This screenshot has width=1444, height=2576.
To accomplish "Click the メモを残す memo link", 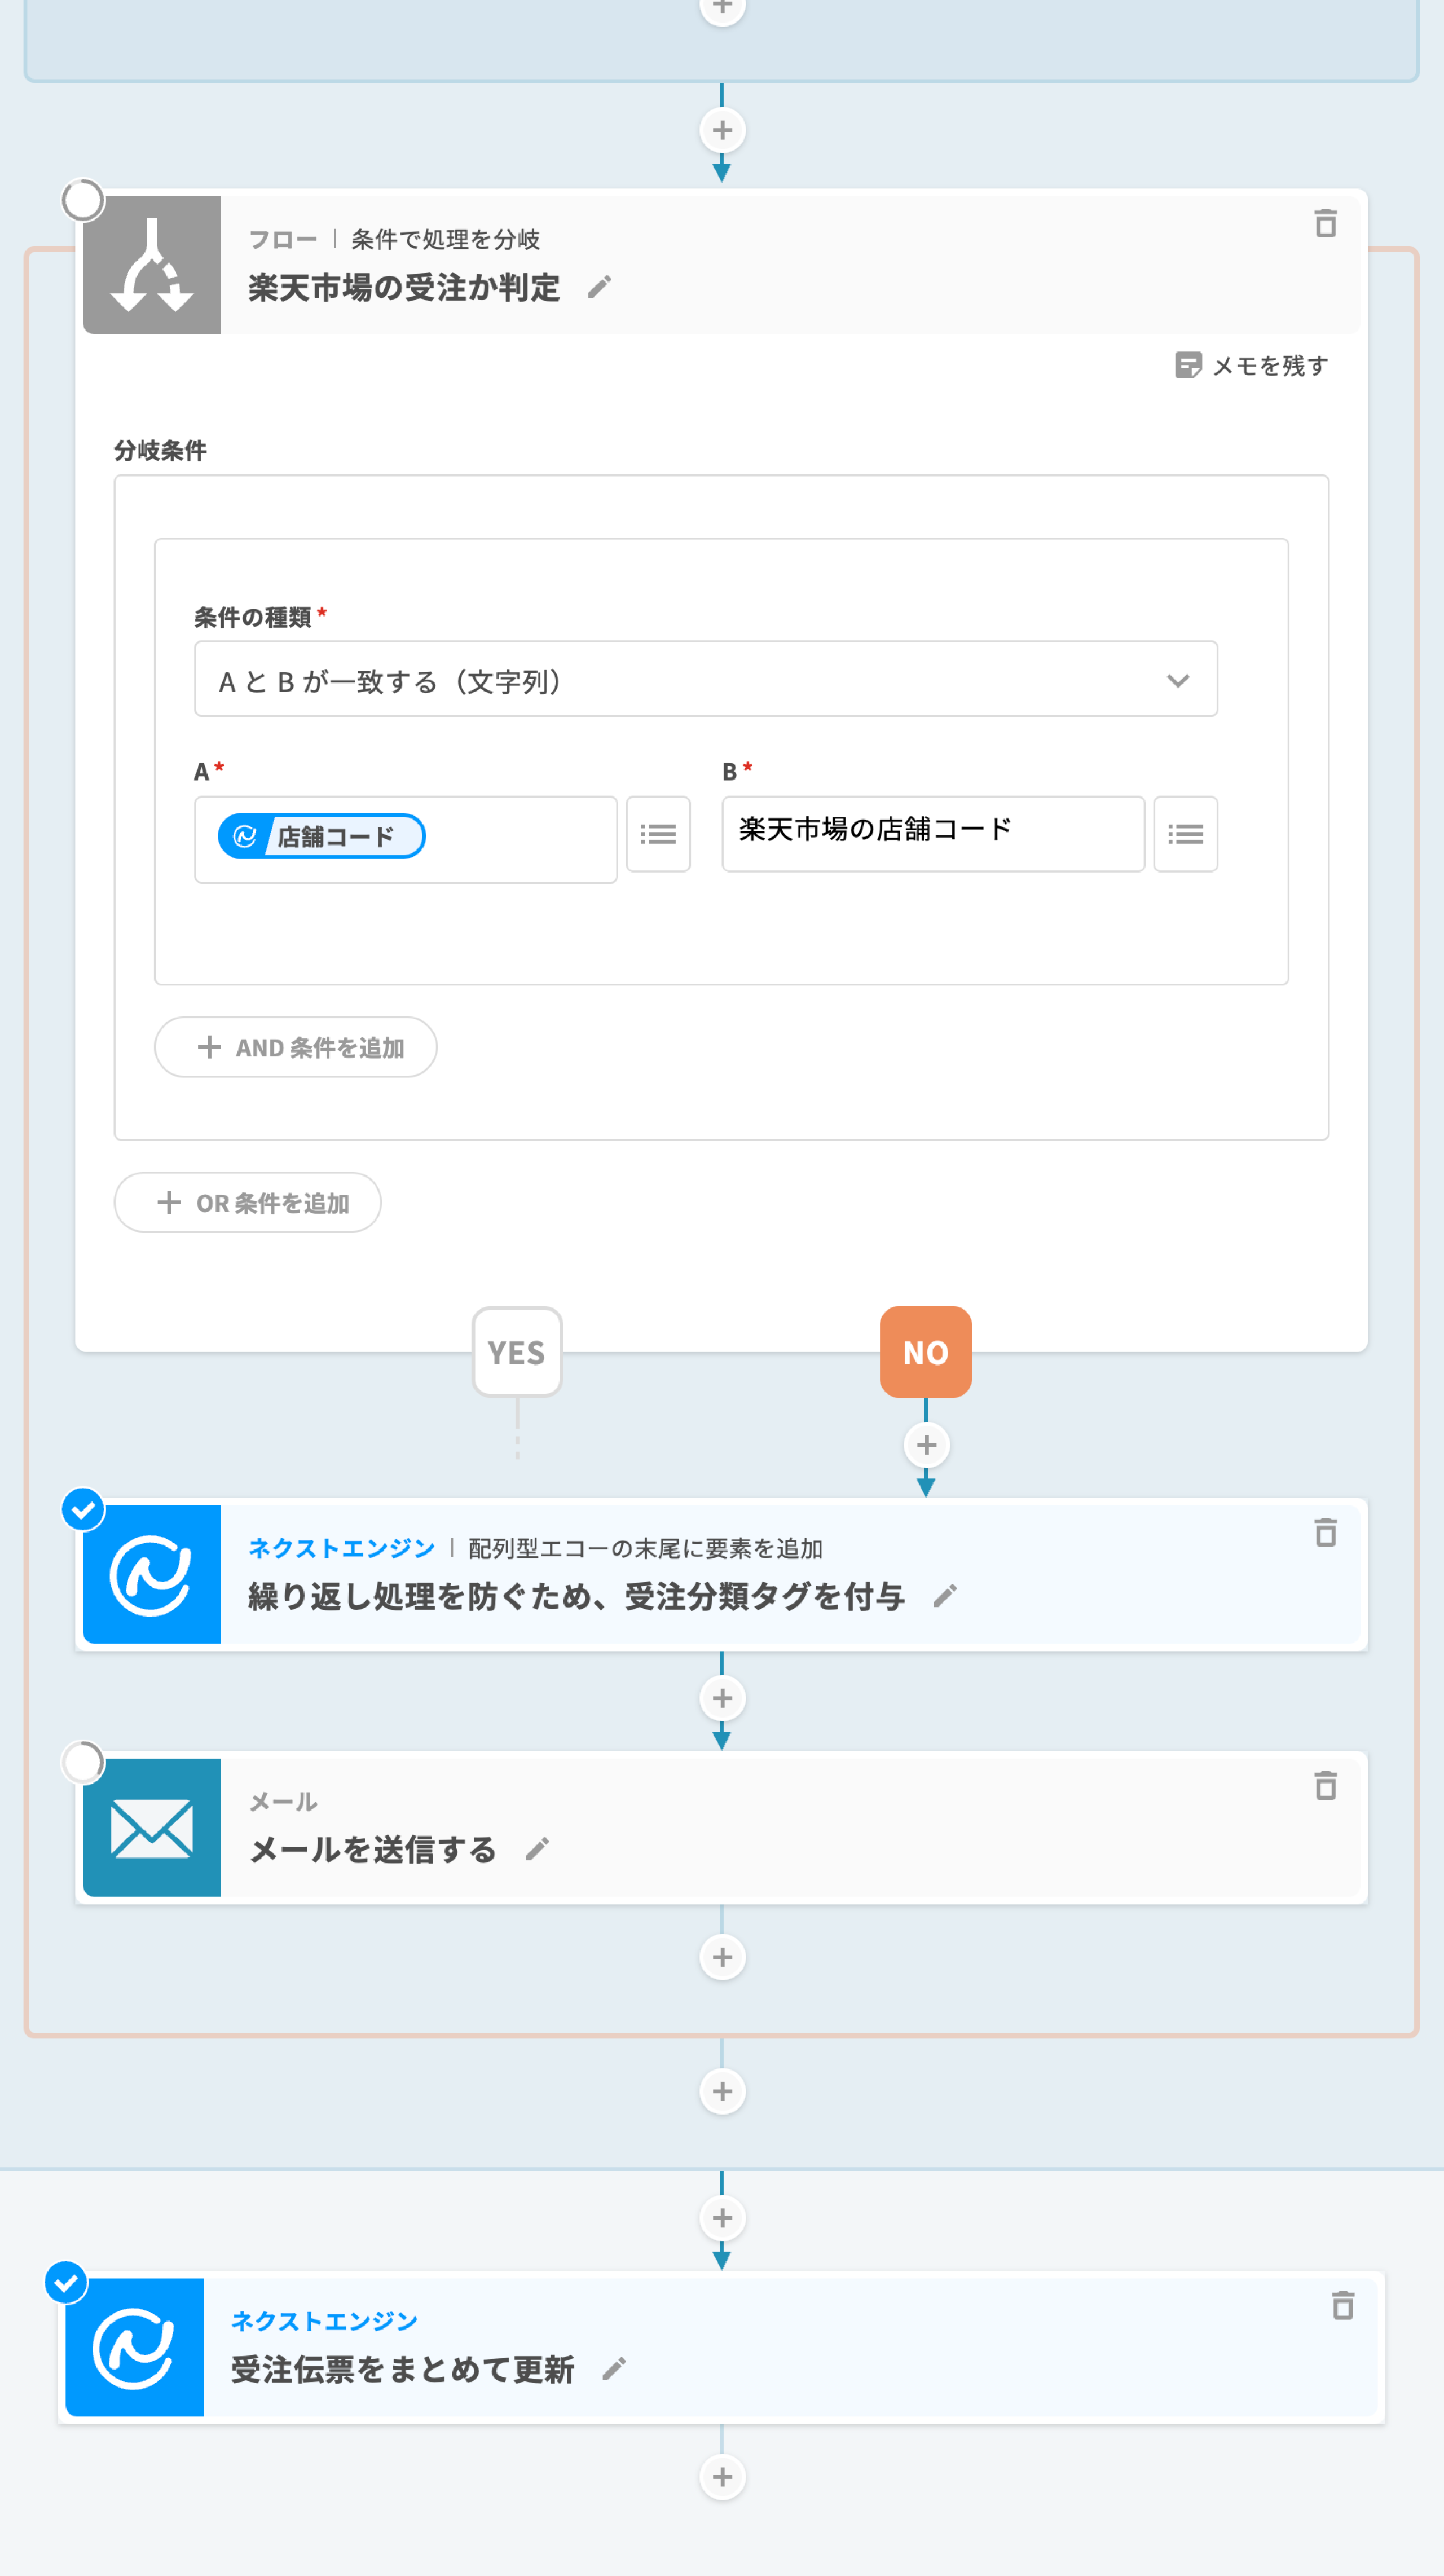I will [x=1251, y=366].
